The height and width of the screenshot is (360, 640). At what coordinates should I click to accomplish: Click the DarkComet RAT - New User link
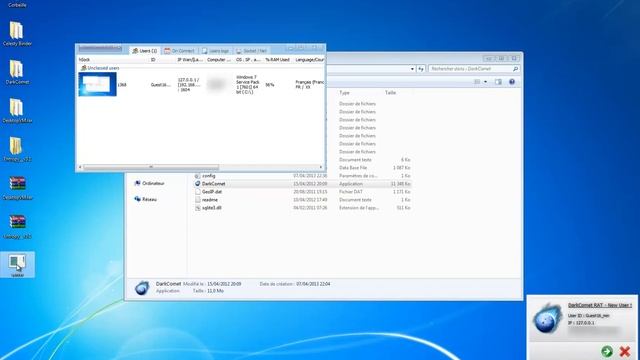click(x=600, y=305)
